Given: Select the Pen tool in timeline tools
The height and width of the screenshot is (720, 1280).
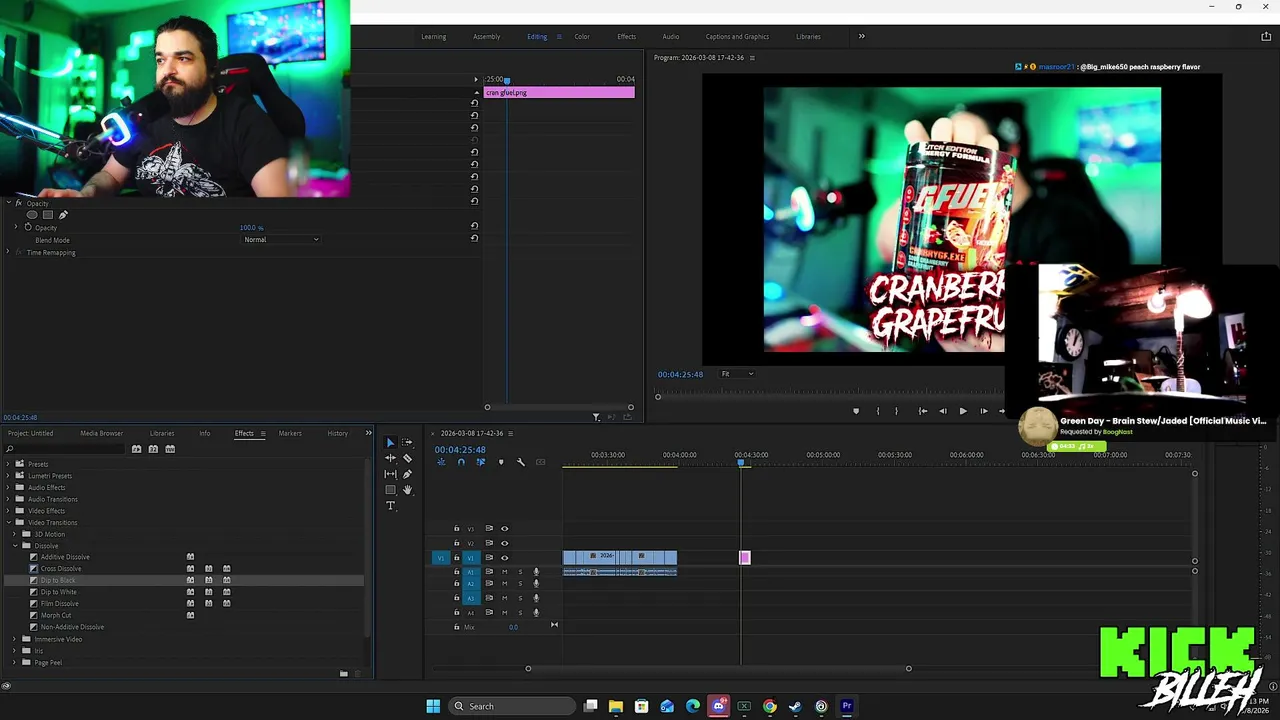Looking at the screenshot, I should point(407,474).
